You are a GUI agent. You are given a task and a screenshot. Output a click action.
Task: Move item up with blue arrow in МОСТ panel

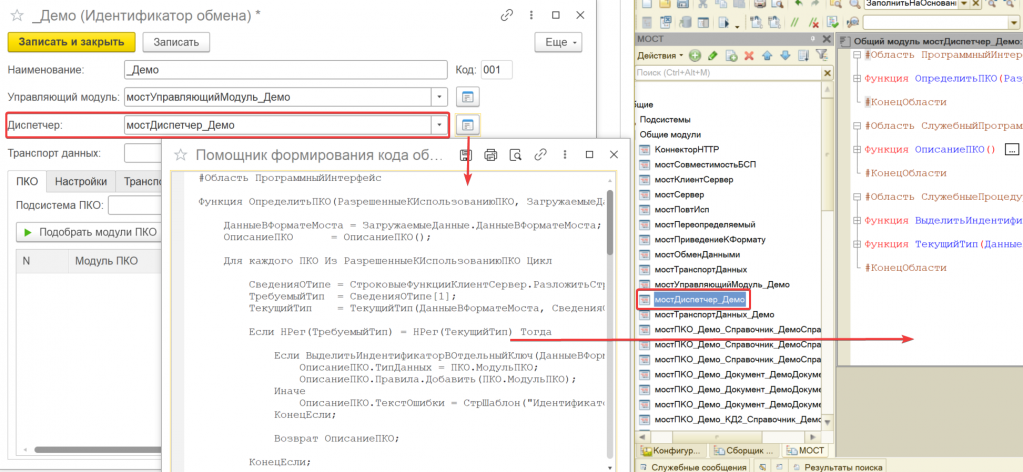[x=768, y=56]
